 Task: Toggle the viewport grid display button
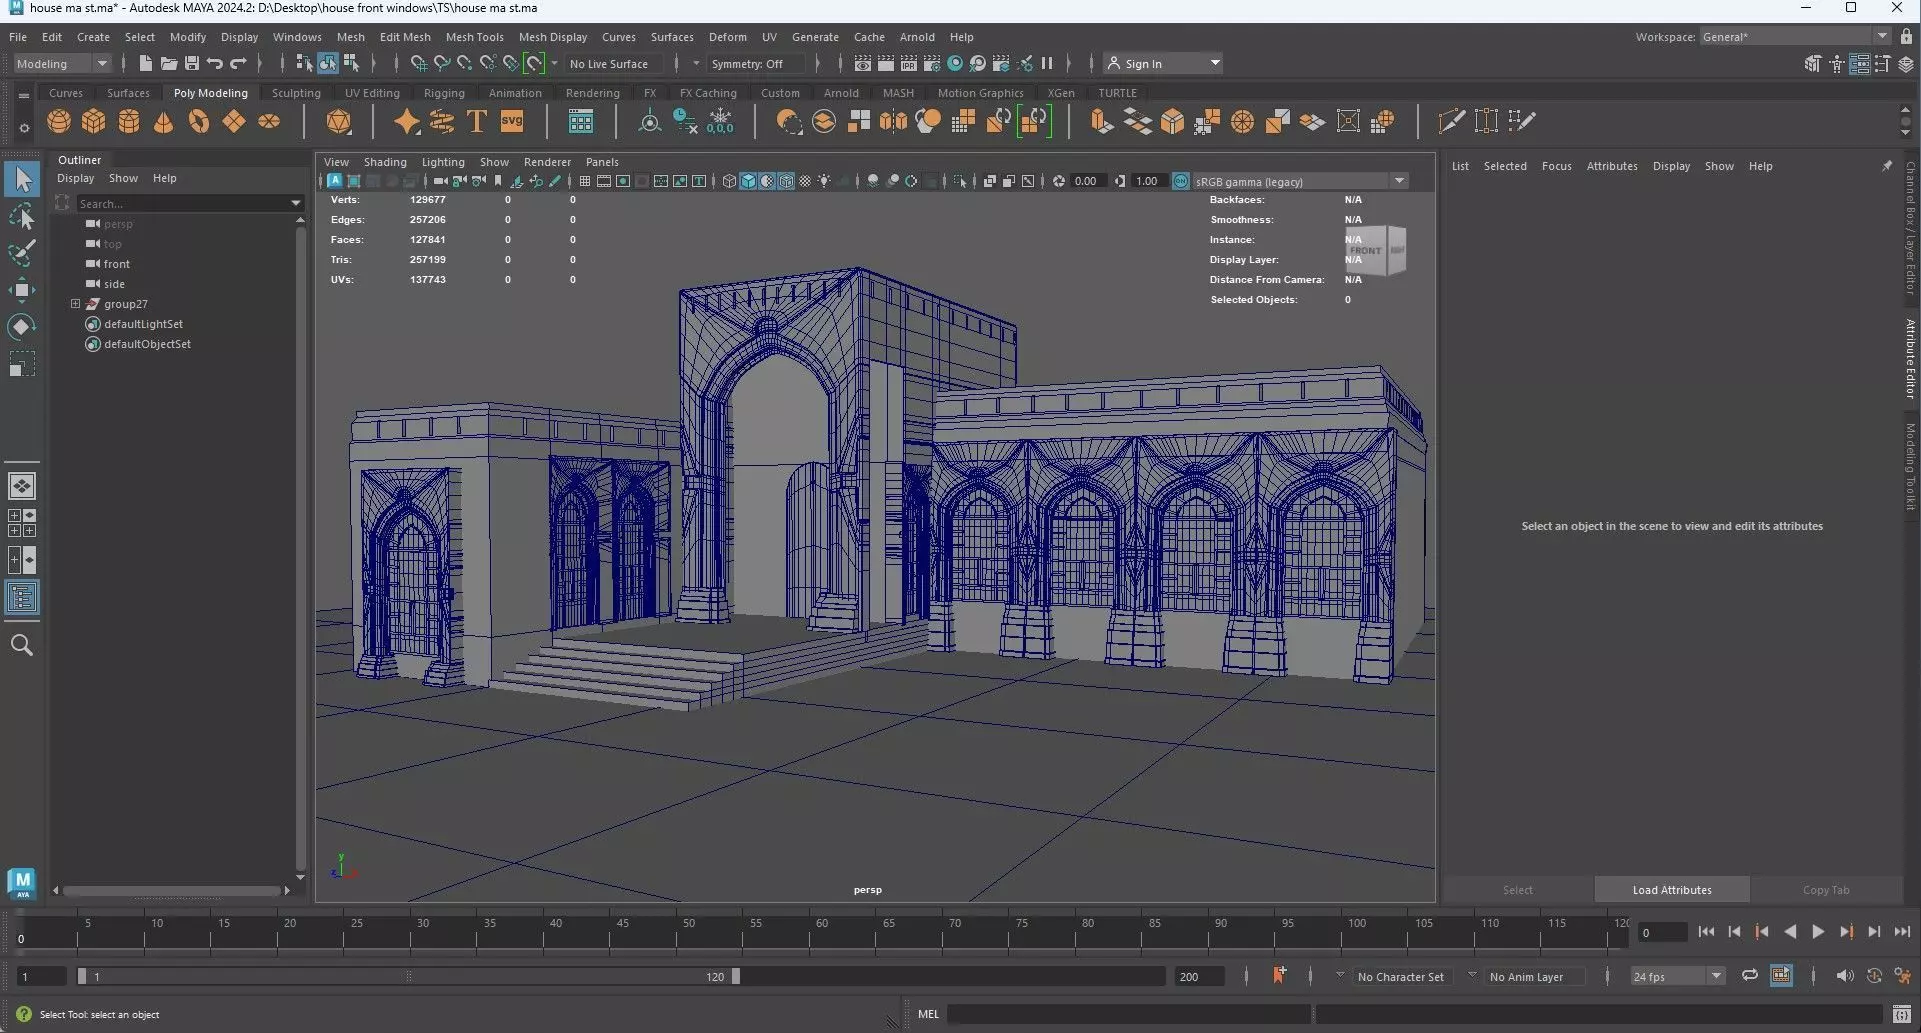click(585, 181)
